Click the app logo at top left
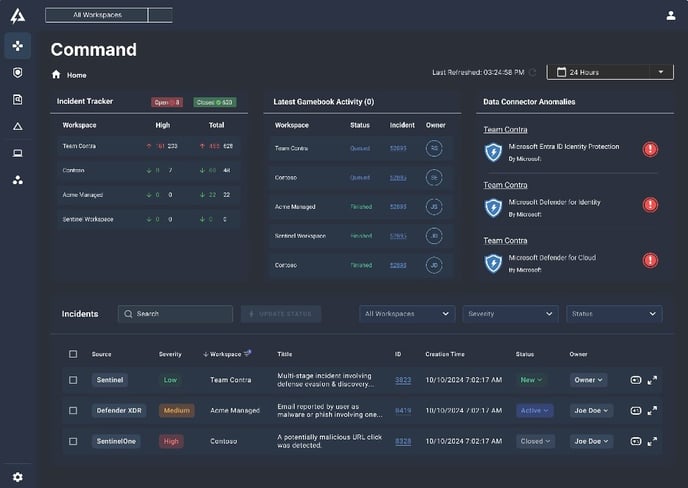Image resolution: width=688 pixels, height=488 pixels. coord(18,16)
